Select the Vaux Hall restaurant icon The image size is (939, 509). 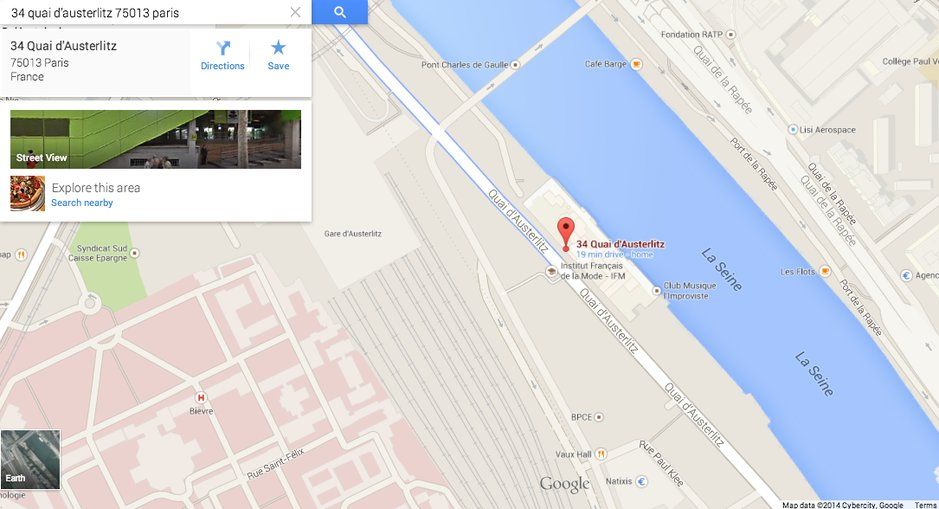(601, 454)
